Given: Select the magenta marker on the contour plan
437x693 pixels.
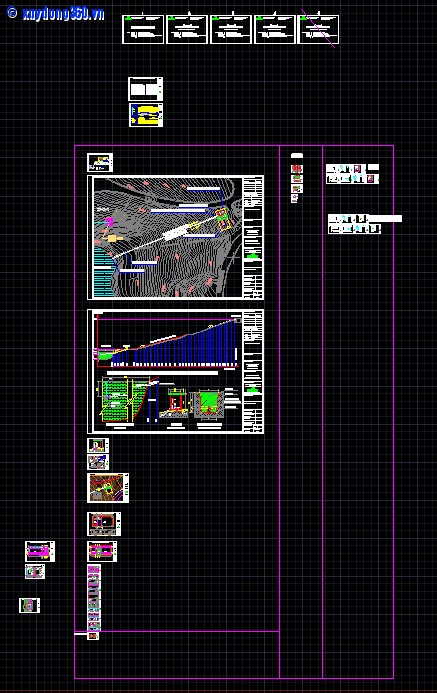Looking at the screenshot, I should [x=109, y=221].
